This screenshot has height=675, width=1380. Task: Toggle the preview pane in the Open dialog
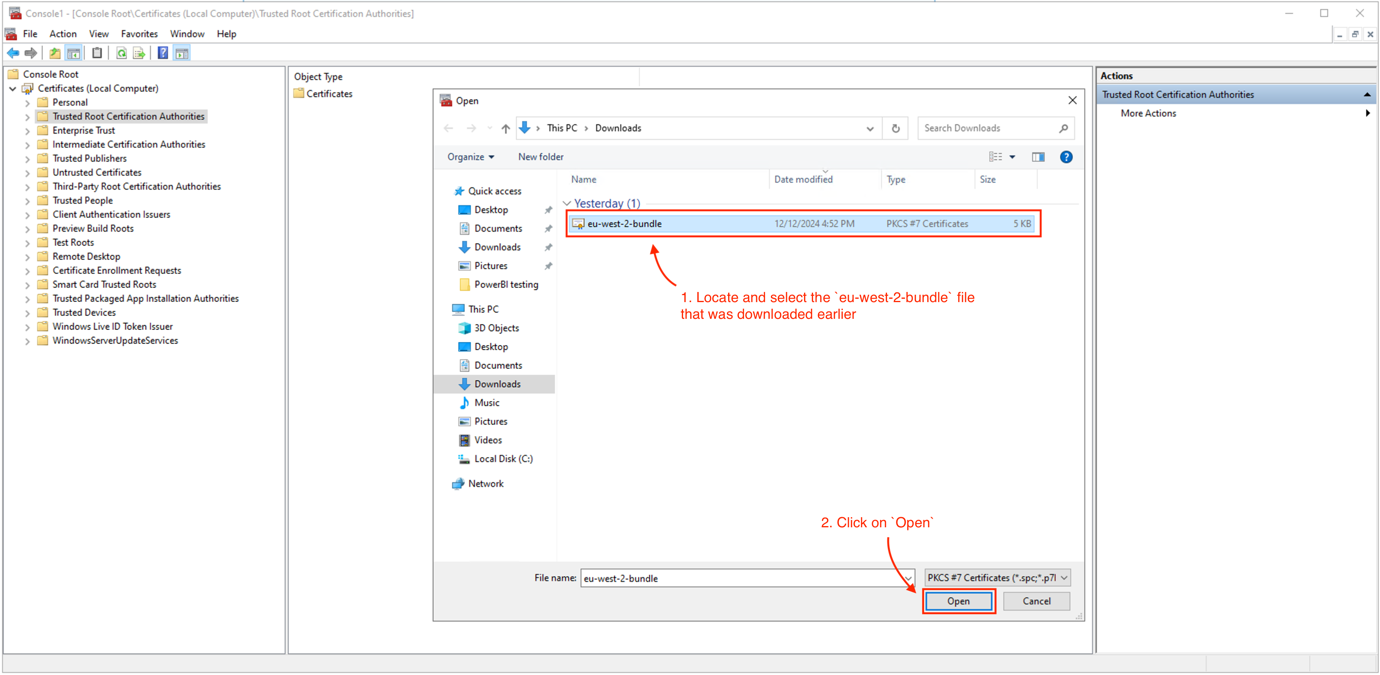[x=1037, y=156]
